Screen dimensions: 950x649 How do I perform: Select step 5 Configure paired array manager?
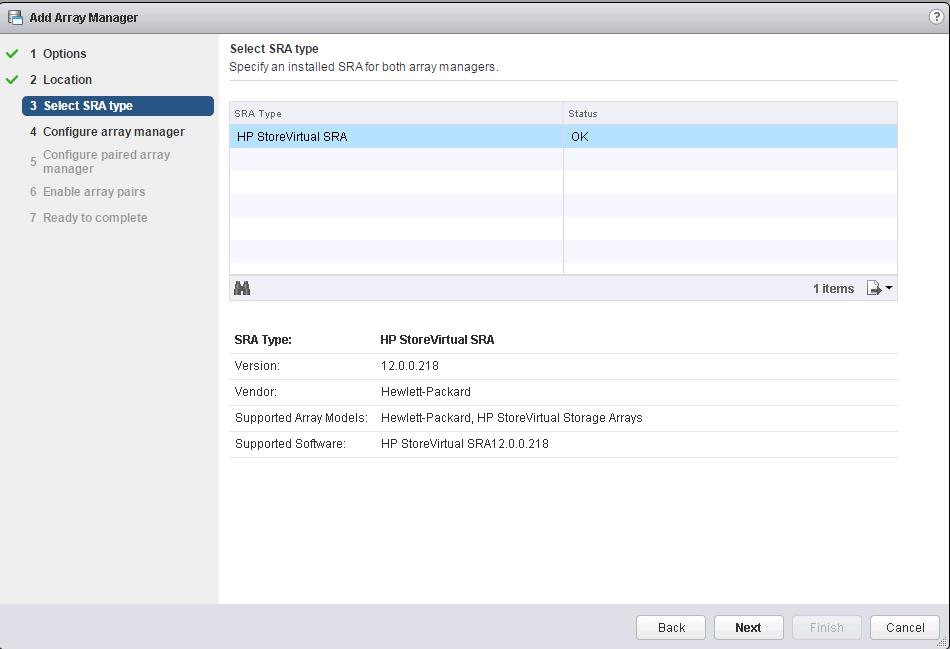tap(100, 162)
